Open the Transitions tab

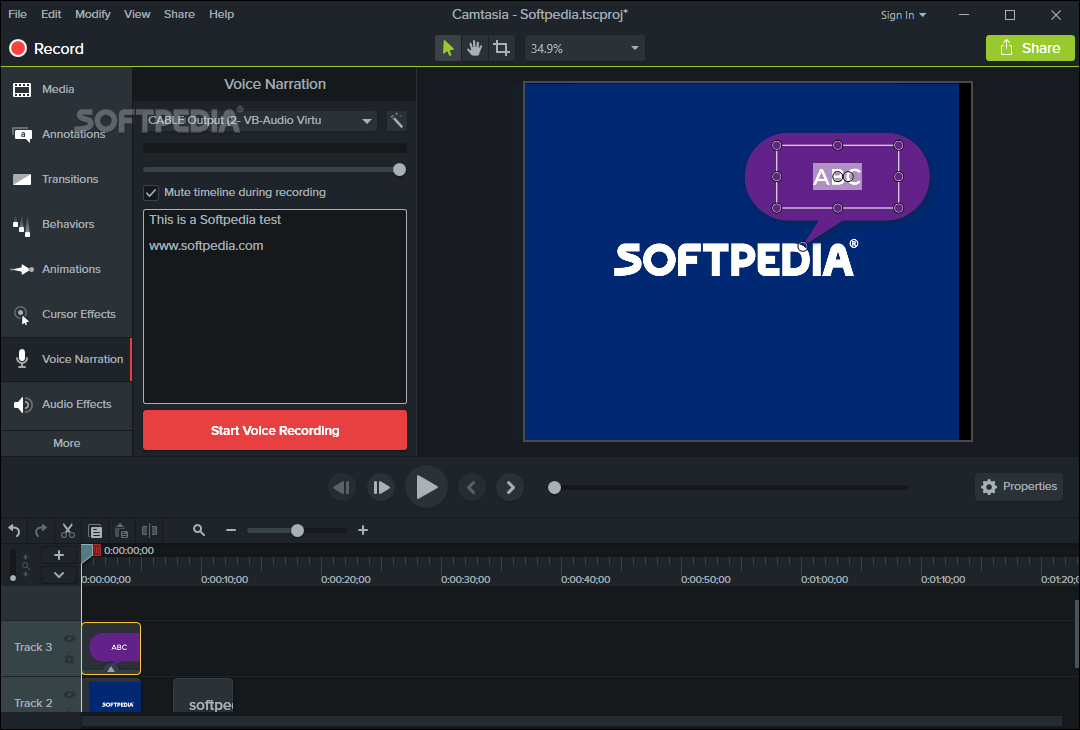click(66, 179)
